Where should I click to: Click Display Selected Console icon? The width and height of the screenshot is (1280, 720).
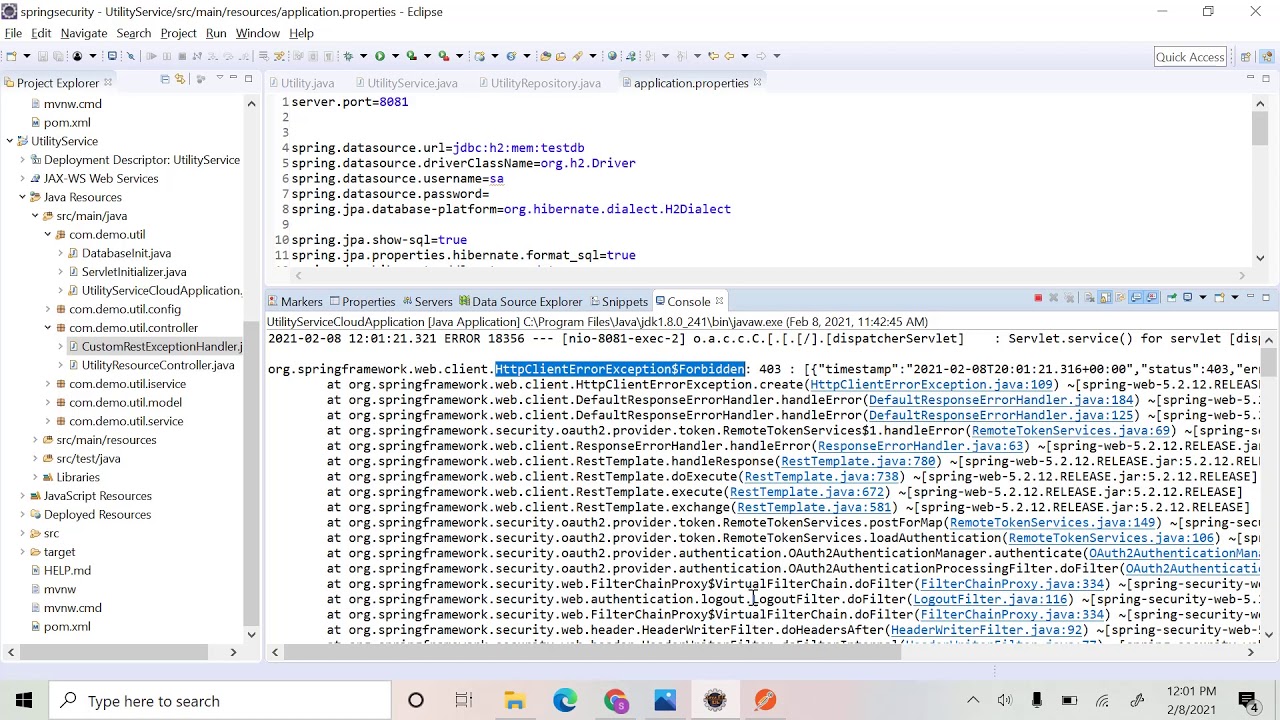(x=1187, y=298)
